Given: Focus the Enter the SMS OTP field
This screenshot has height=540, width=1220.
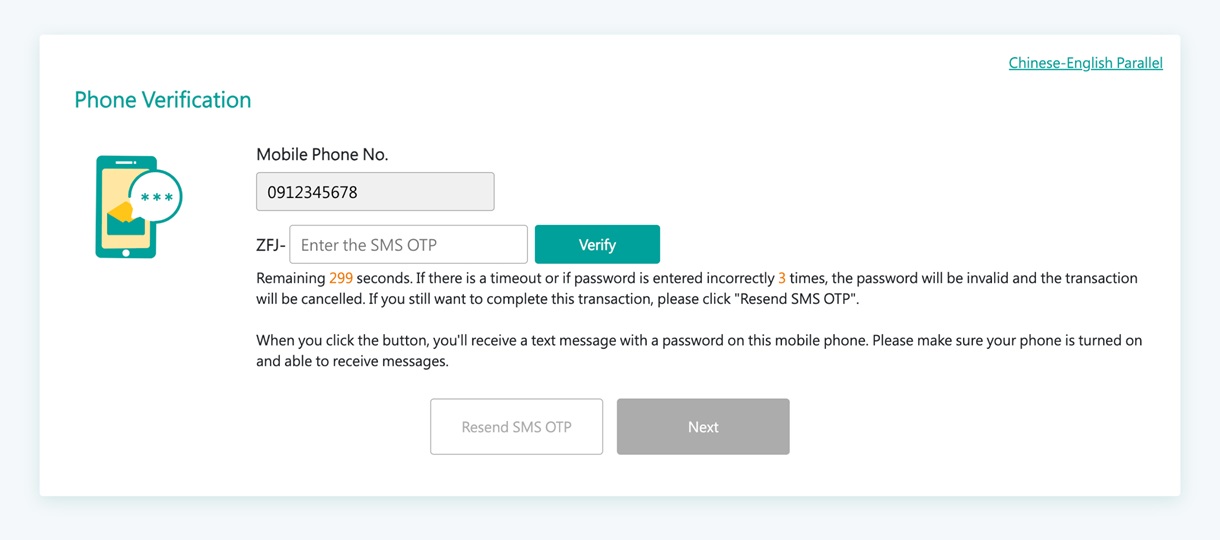Looking at the screenshot, I should (408, 244).
